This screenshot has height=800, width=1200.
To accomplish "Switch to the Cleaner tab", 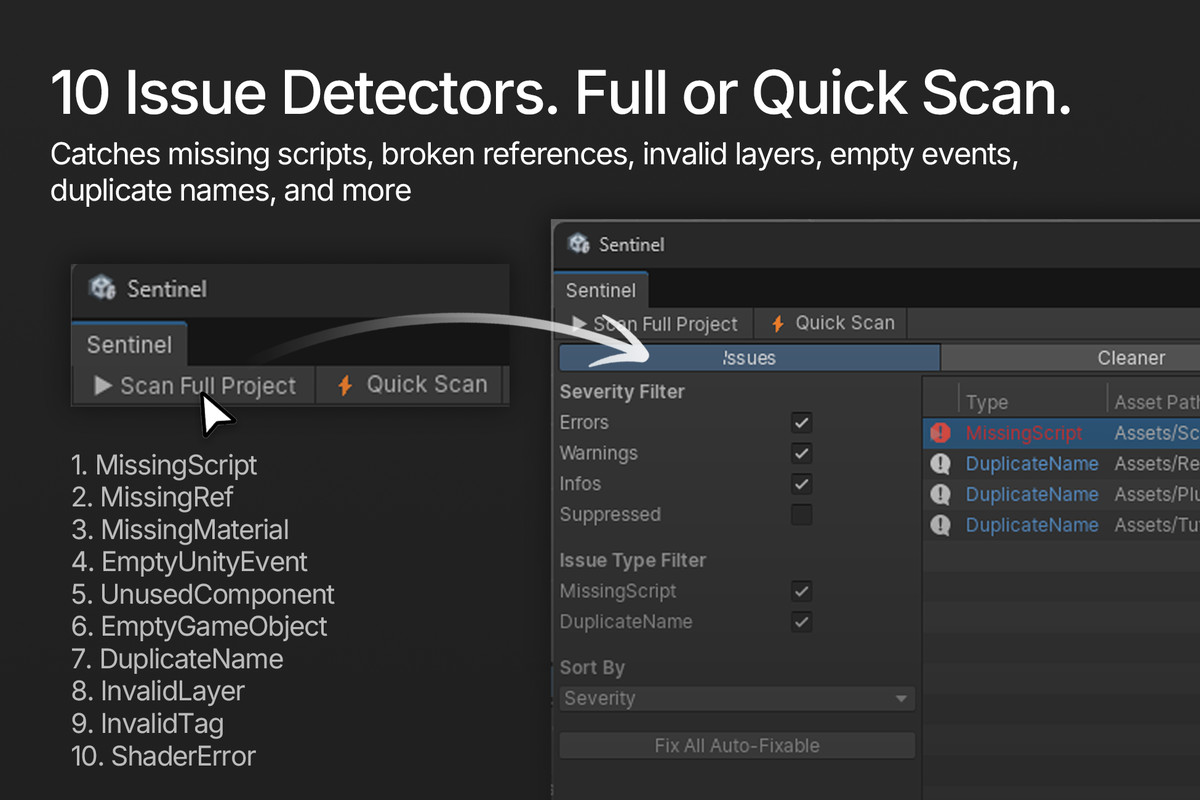I will point(1070,358).
